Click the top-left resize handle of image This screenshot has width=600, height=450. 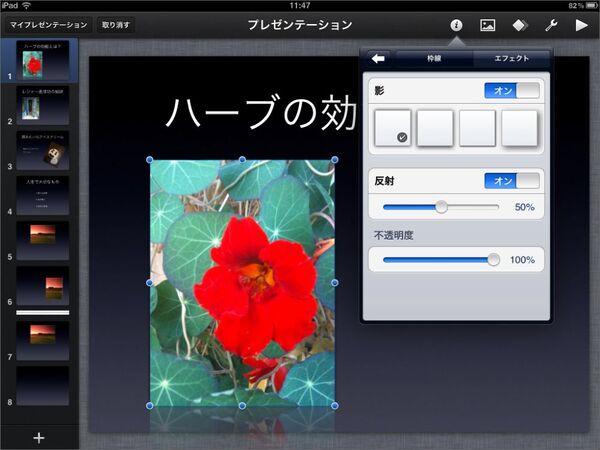[x=150, y=160]
